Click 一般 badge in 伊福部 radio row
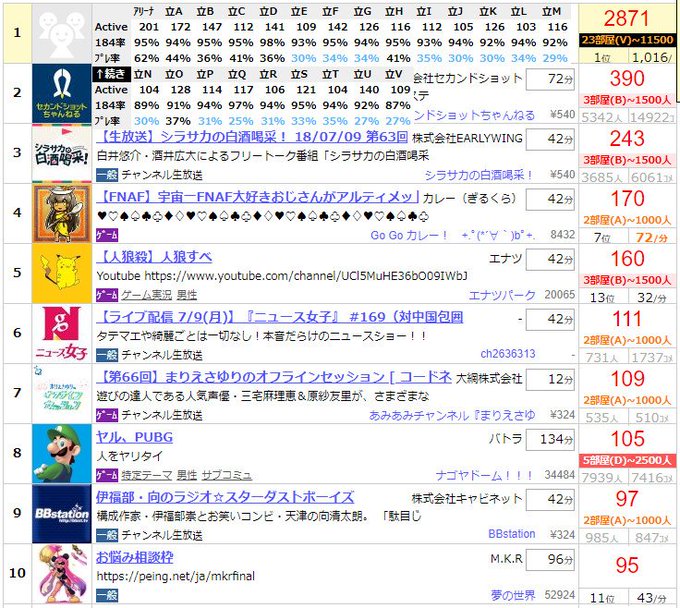The width and height of the screenshot is (680, 608). click(107, 535)
